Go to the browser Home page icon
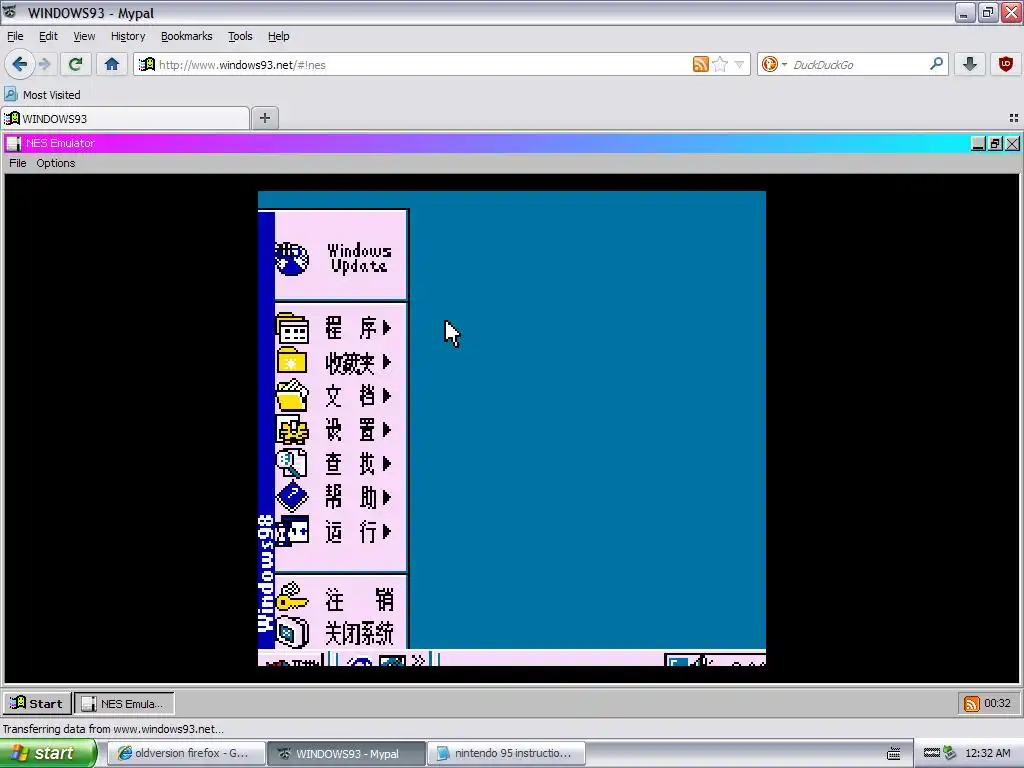Screen dimensions: 1024x768 pos(112,64)
